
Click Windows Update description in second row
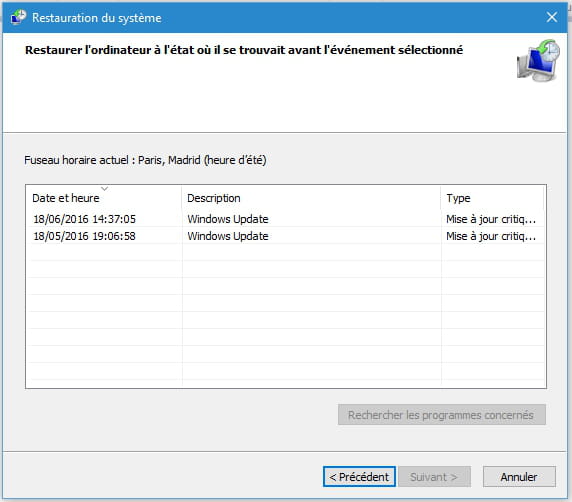point(228,236)
